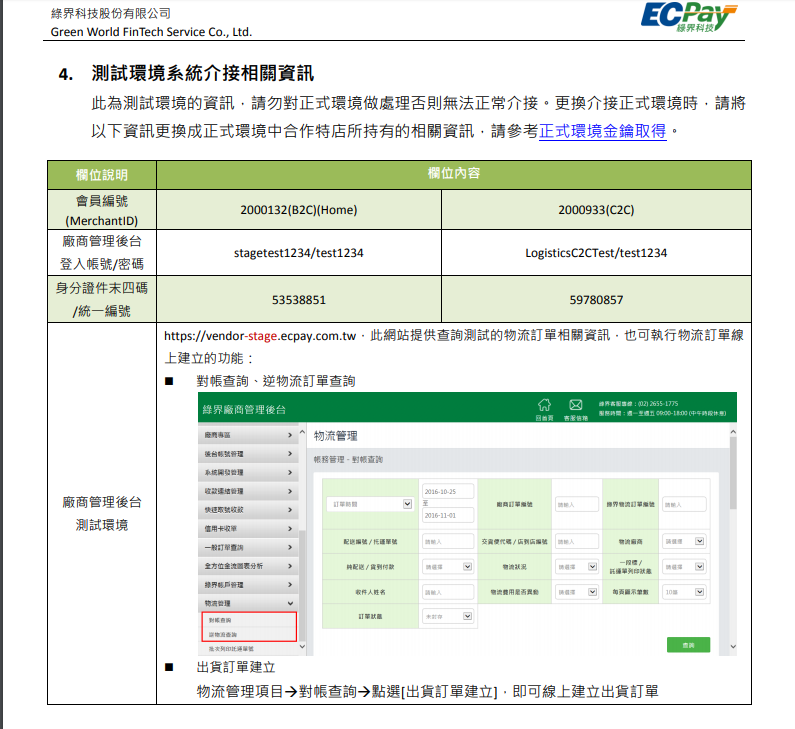This screenshot has width=795, height=729.
Task: Click the 欄位內容 table header
Action: (454, 173)
